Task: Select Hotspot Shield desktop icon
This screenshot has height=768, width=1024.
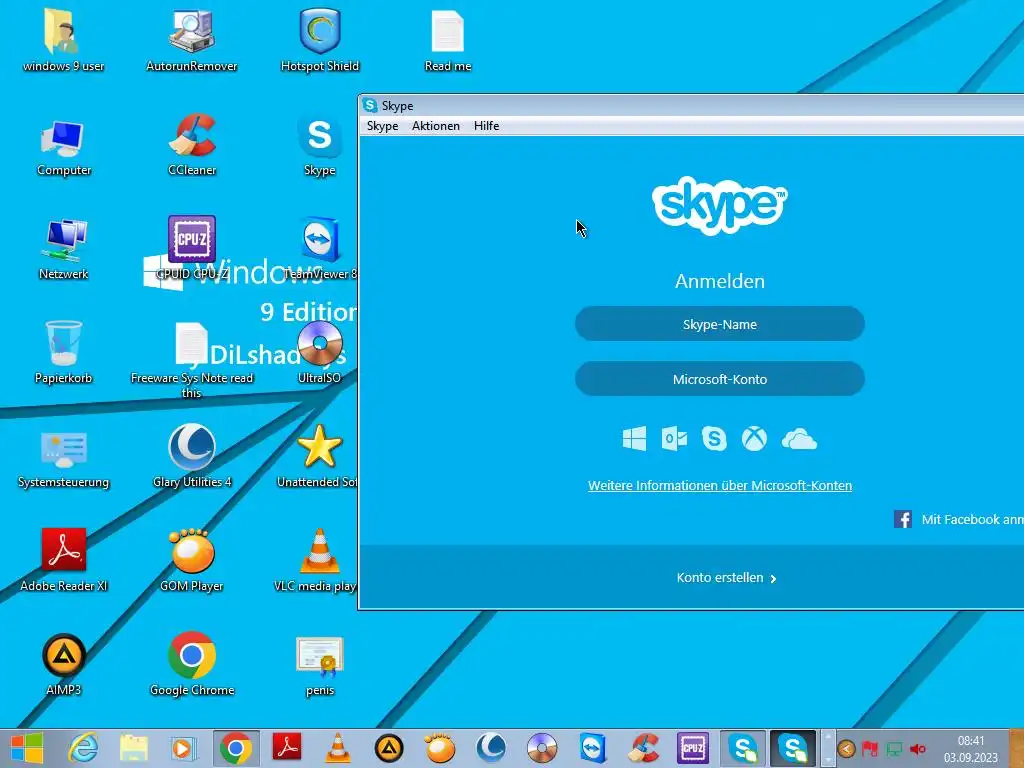Action: click(319, 40)
